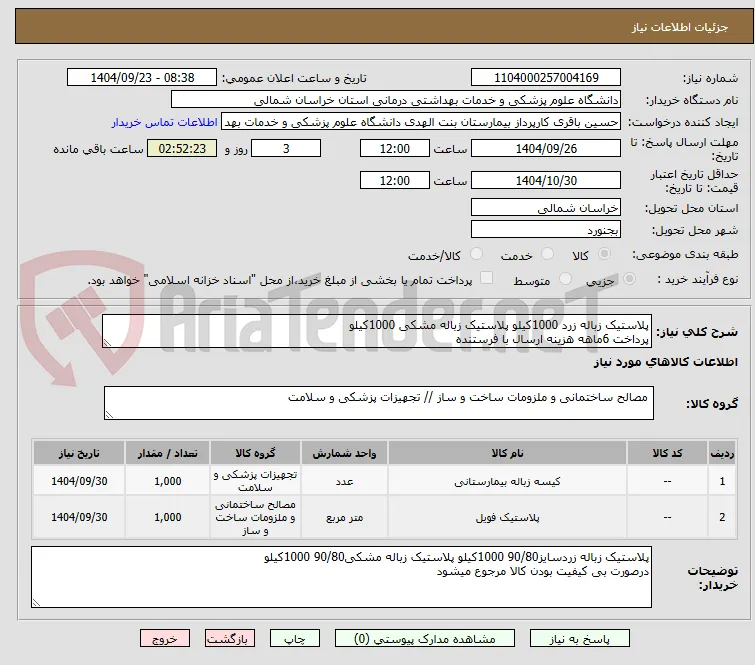Click the بازگشت back button
Viewport: 755px width, 665px height.
pos(230,639)
